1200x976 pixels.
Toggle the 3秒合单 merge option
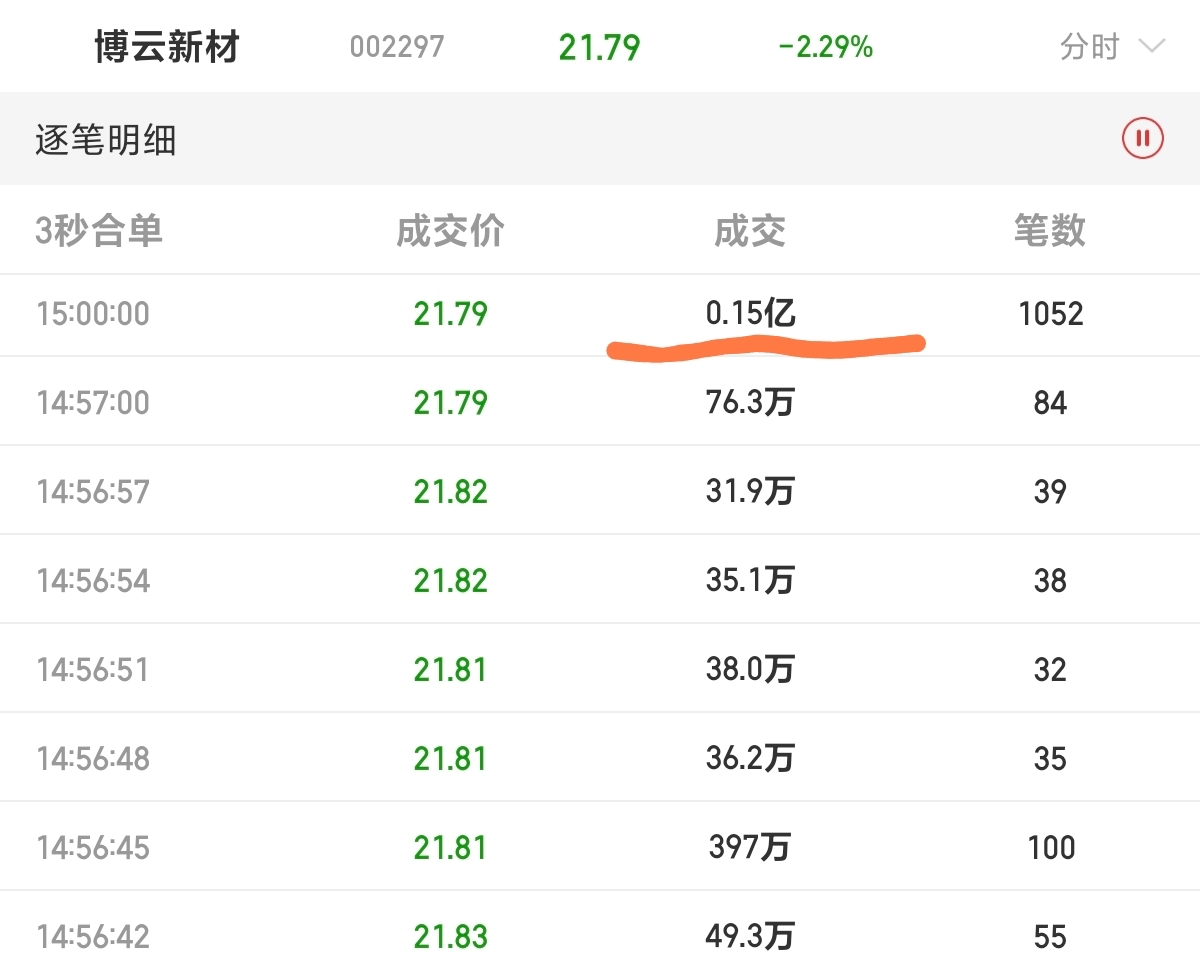pyautogui.click(x=99, y=231)
